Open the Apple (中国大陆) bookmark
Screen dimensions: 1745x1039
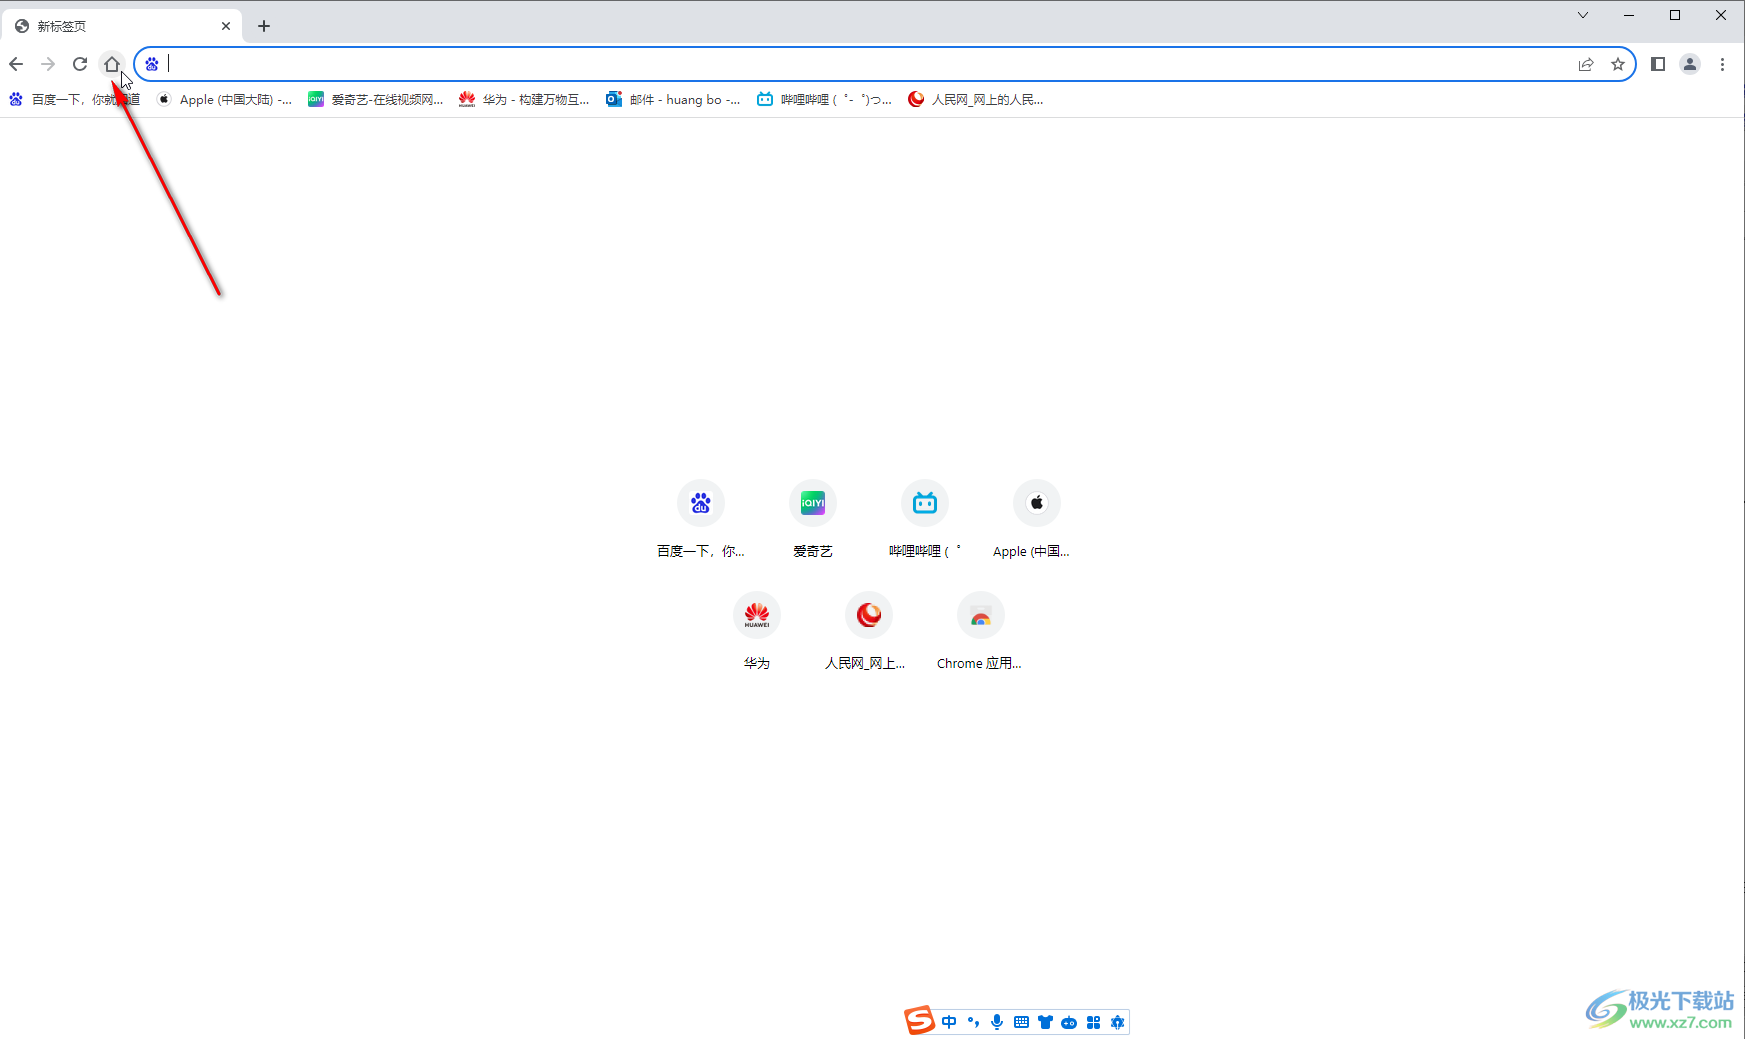[225, 99]
